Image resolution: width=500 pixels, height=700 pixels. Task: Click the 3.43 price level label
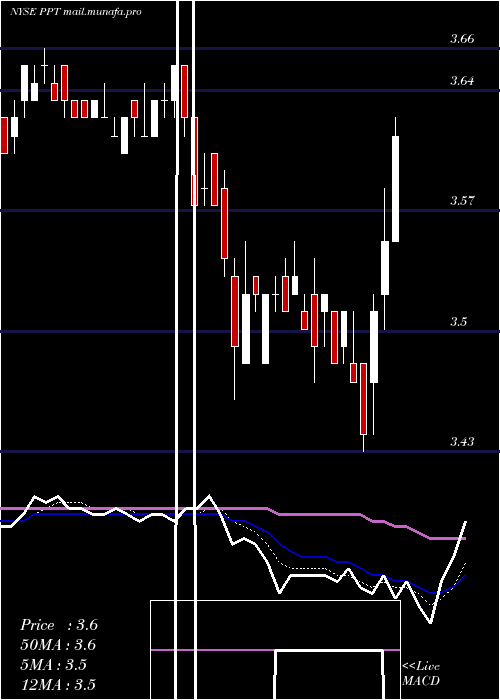[x=462, y=442]
